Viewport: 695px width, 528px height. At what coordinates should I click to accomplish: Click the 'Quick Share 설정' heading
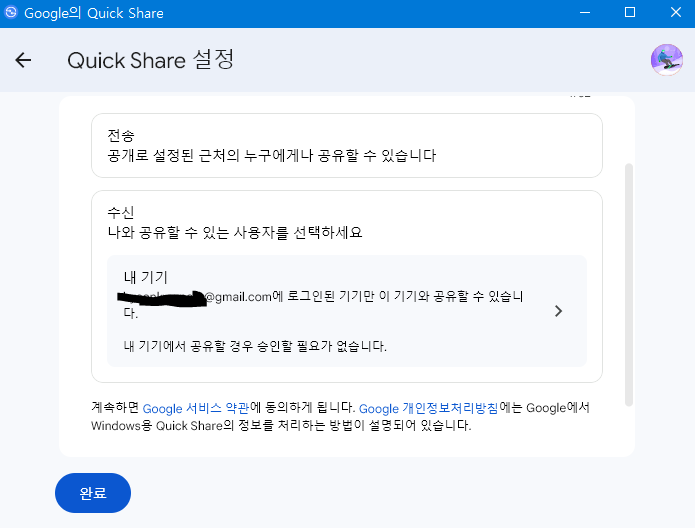tap(151, 60)
